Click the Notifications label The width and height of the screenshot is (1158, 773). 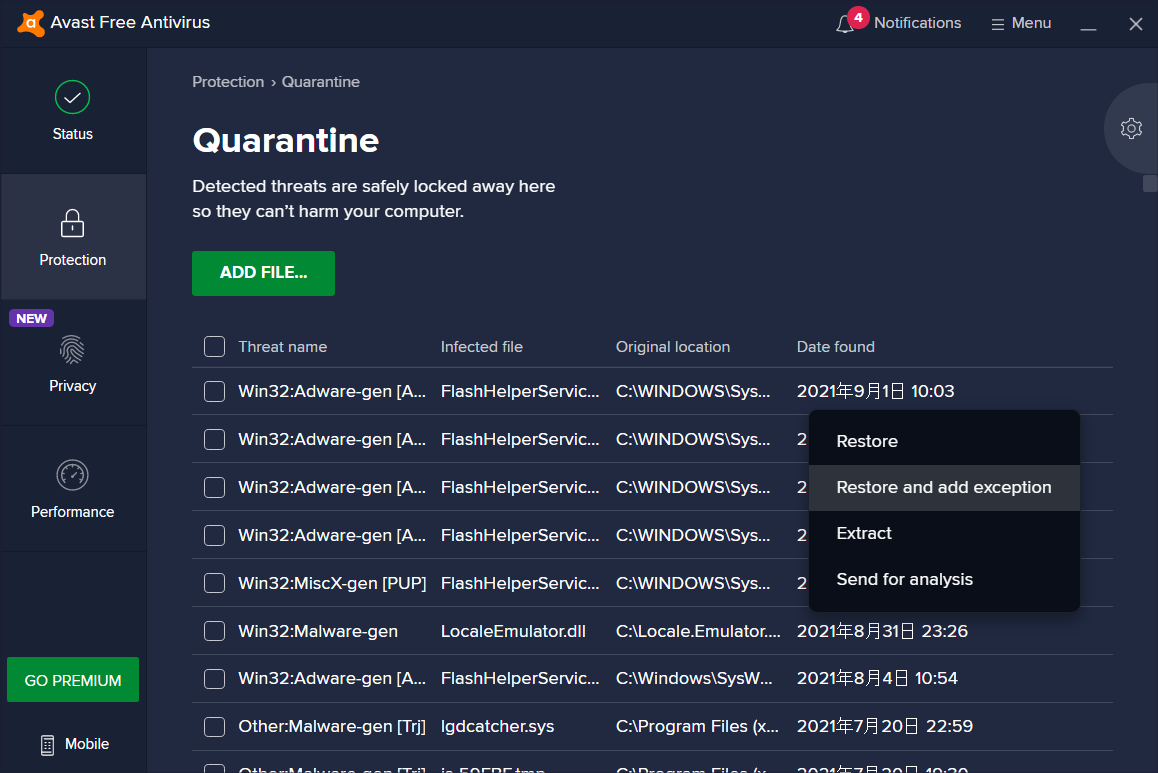point(917,23)
